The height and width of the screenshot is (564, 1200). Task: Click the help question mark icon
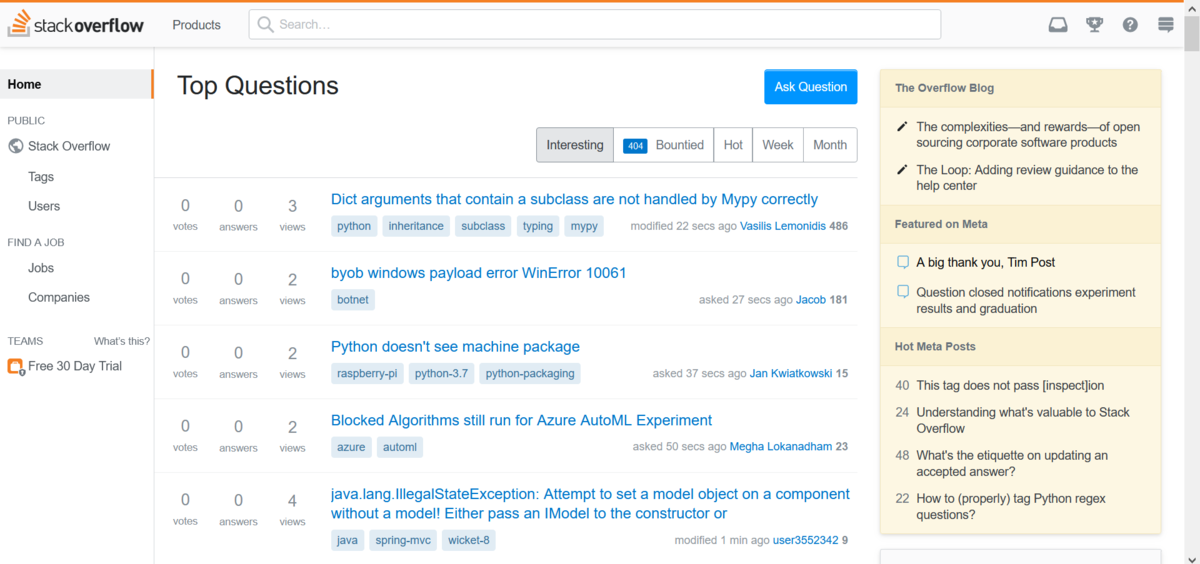pyautogui.click(x=1130, y=25)
